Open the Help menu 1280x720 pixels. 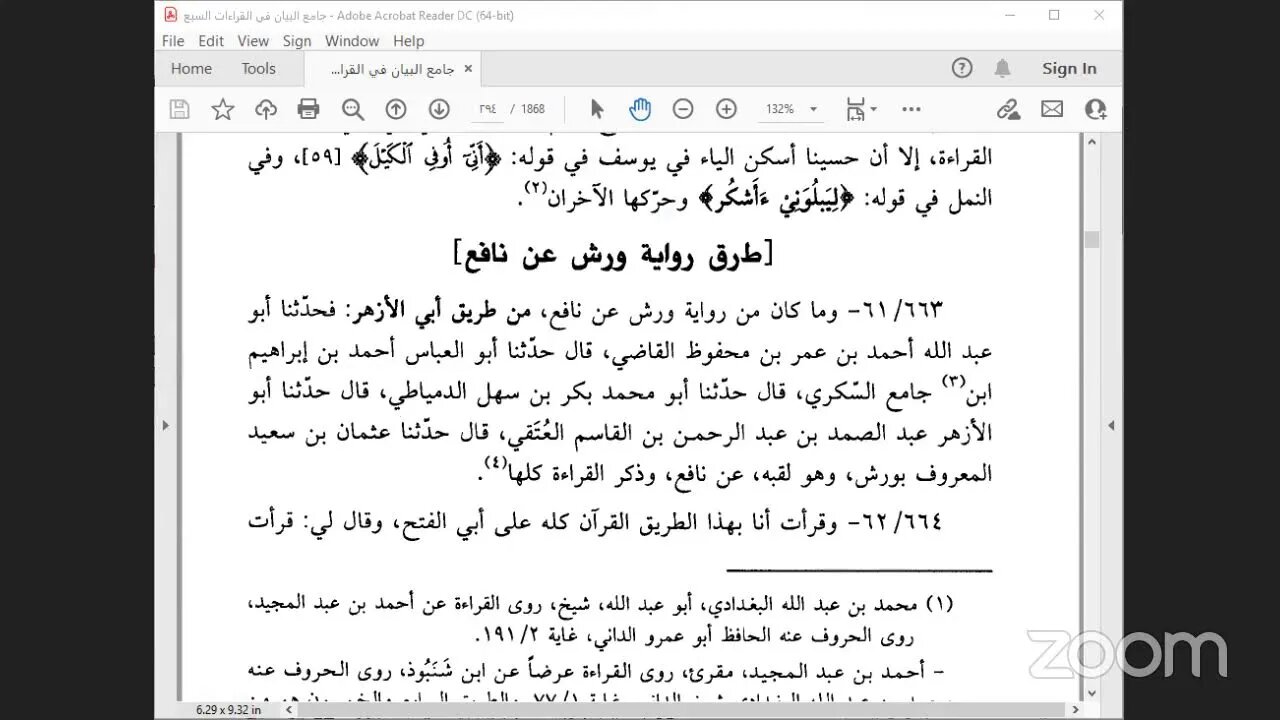coord(409,41)
